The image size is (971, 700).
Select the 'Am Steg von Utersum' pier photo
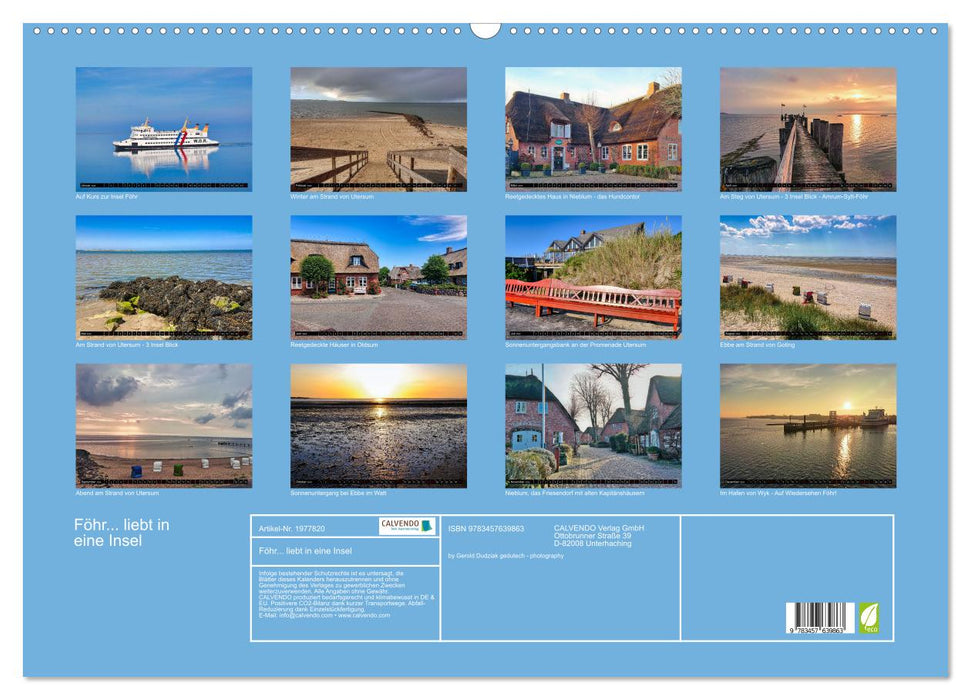coord(808,129)
